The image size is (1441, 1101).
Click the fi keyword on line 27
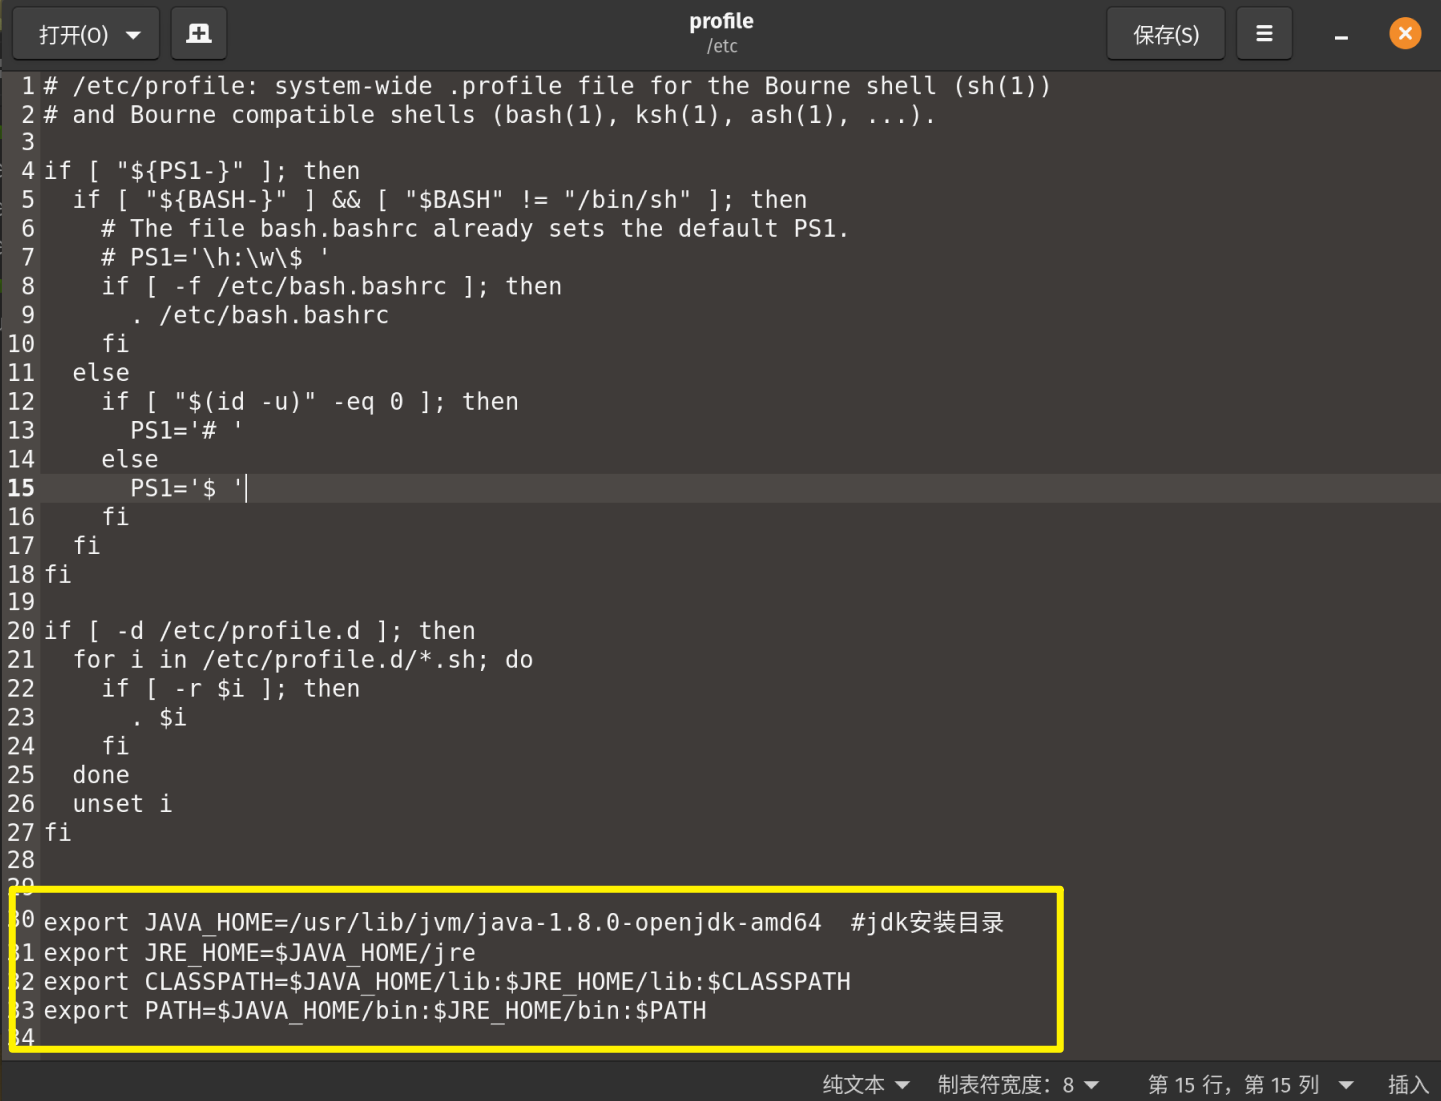coord(57,832)
